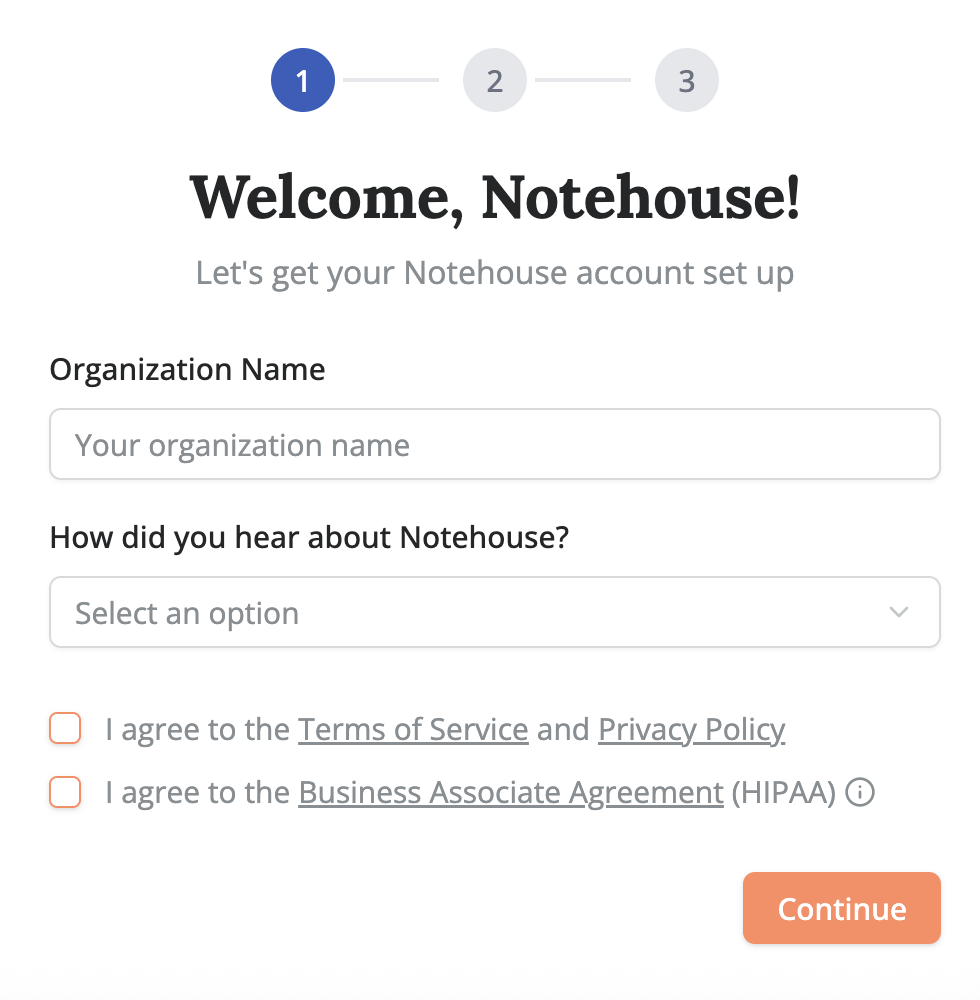The image size is (980, 1000).
Task: Open the Terms of Service link
Action: (x=412, y=729)
